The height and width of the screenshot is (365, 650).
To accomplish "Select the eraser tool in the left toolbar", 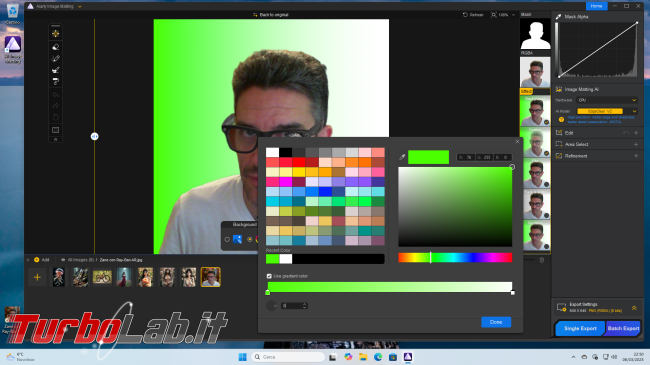I will pos(56,47).
